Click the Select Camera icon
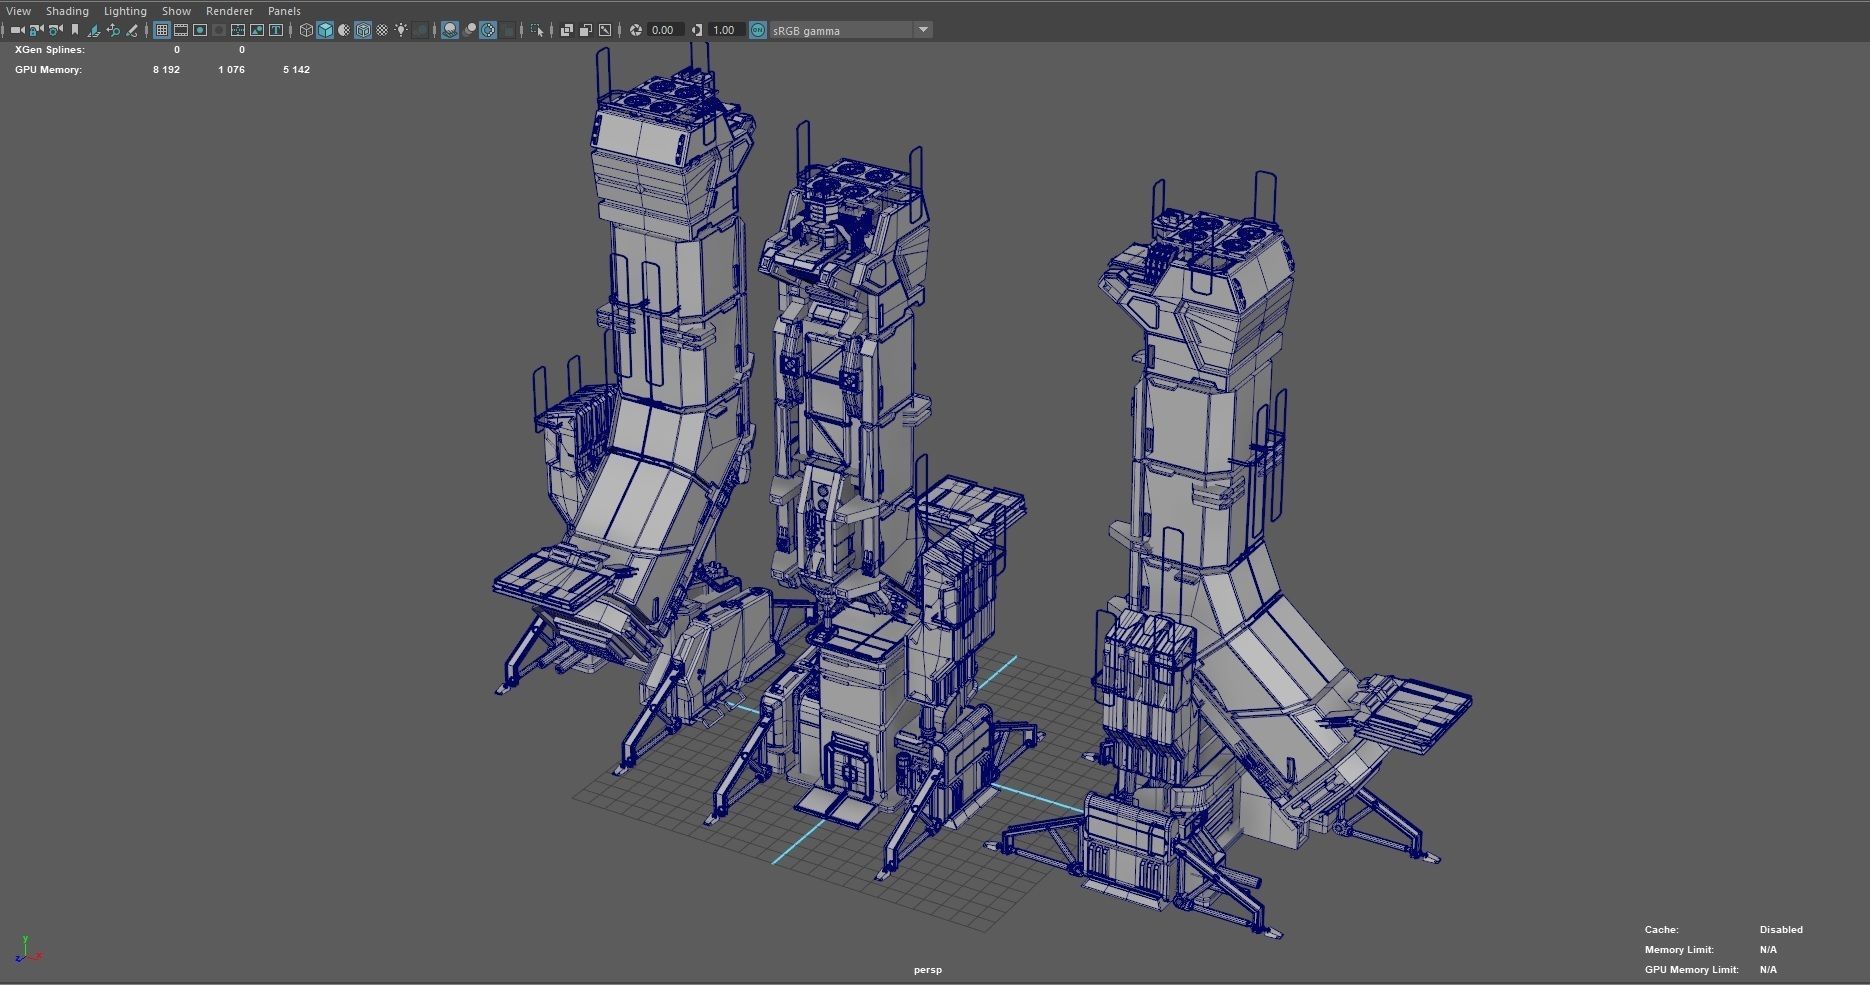Screen dimensions: 1870x985 [x=17, y=30]
